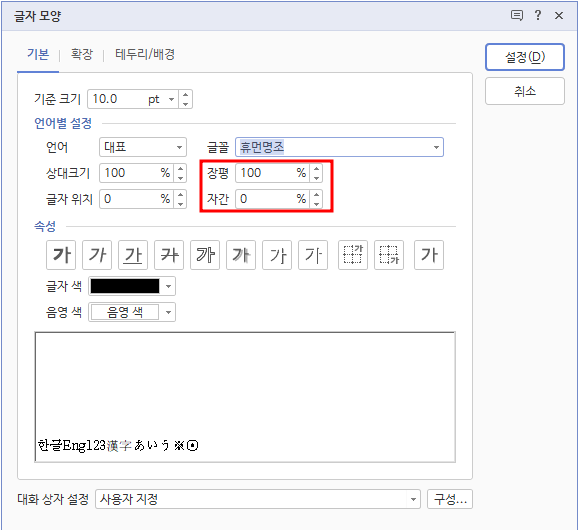Toggle the Outline (외곽선) attribute icon
Viewport: 578px width, 530px height.
[205, 255]
